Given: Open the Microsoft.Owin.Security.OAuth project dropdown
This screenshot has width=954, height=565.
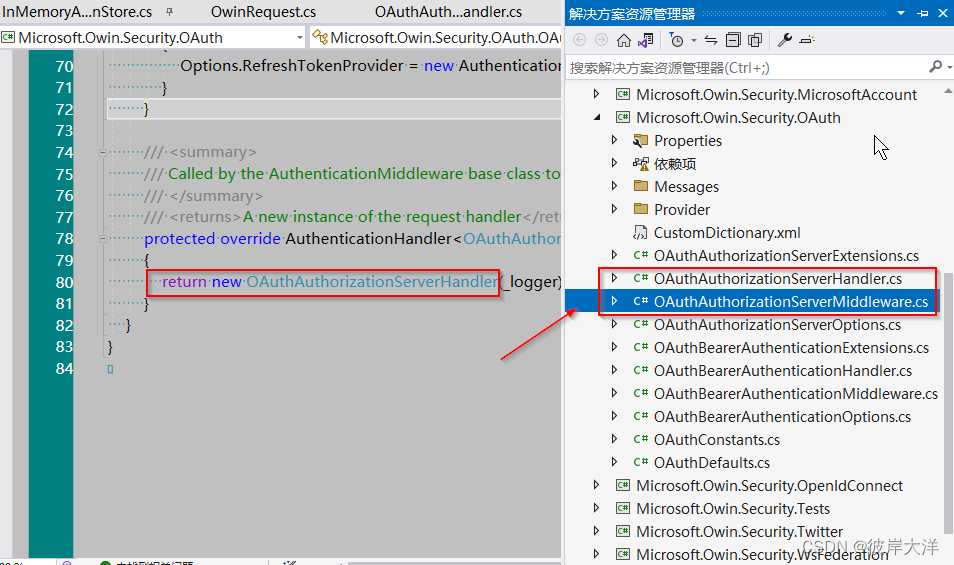Looking at the screenshot, I should coord(153,38).
